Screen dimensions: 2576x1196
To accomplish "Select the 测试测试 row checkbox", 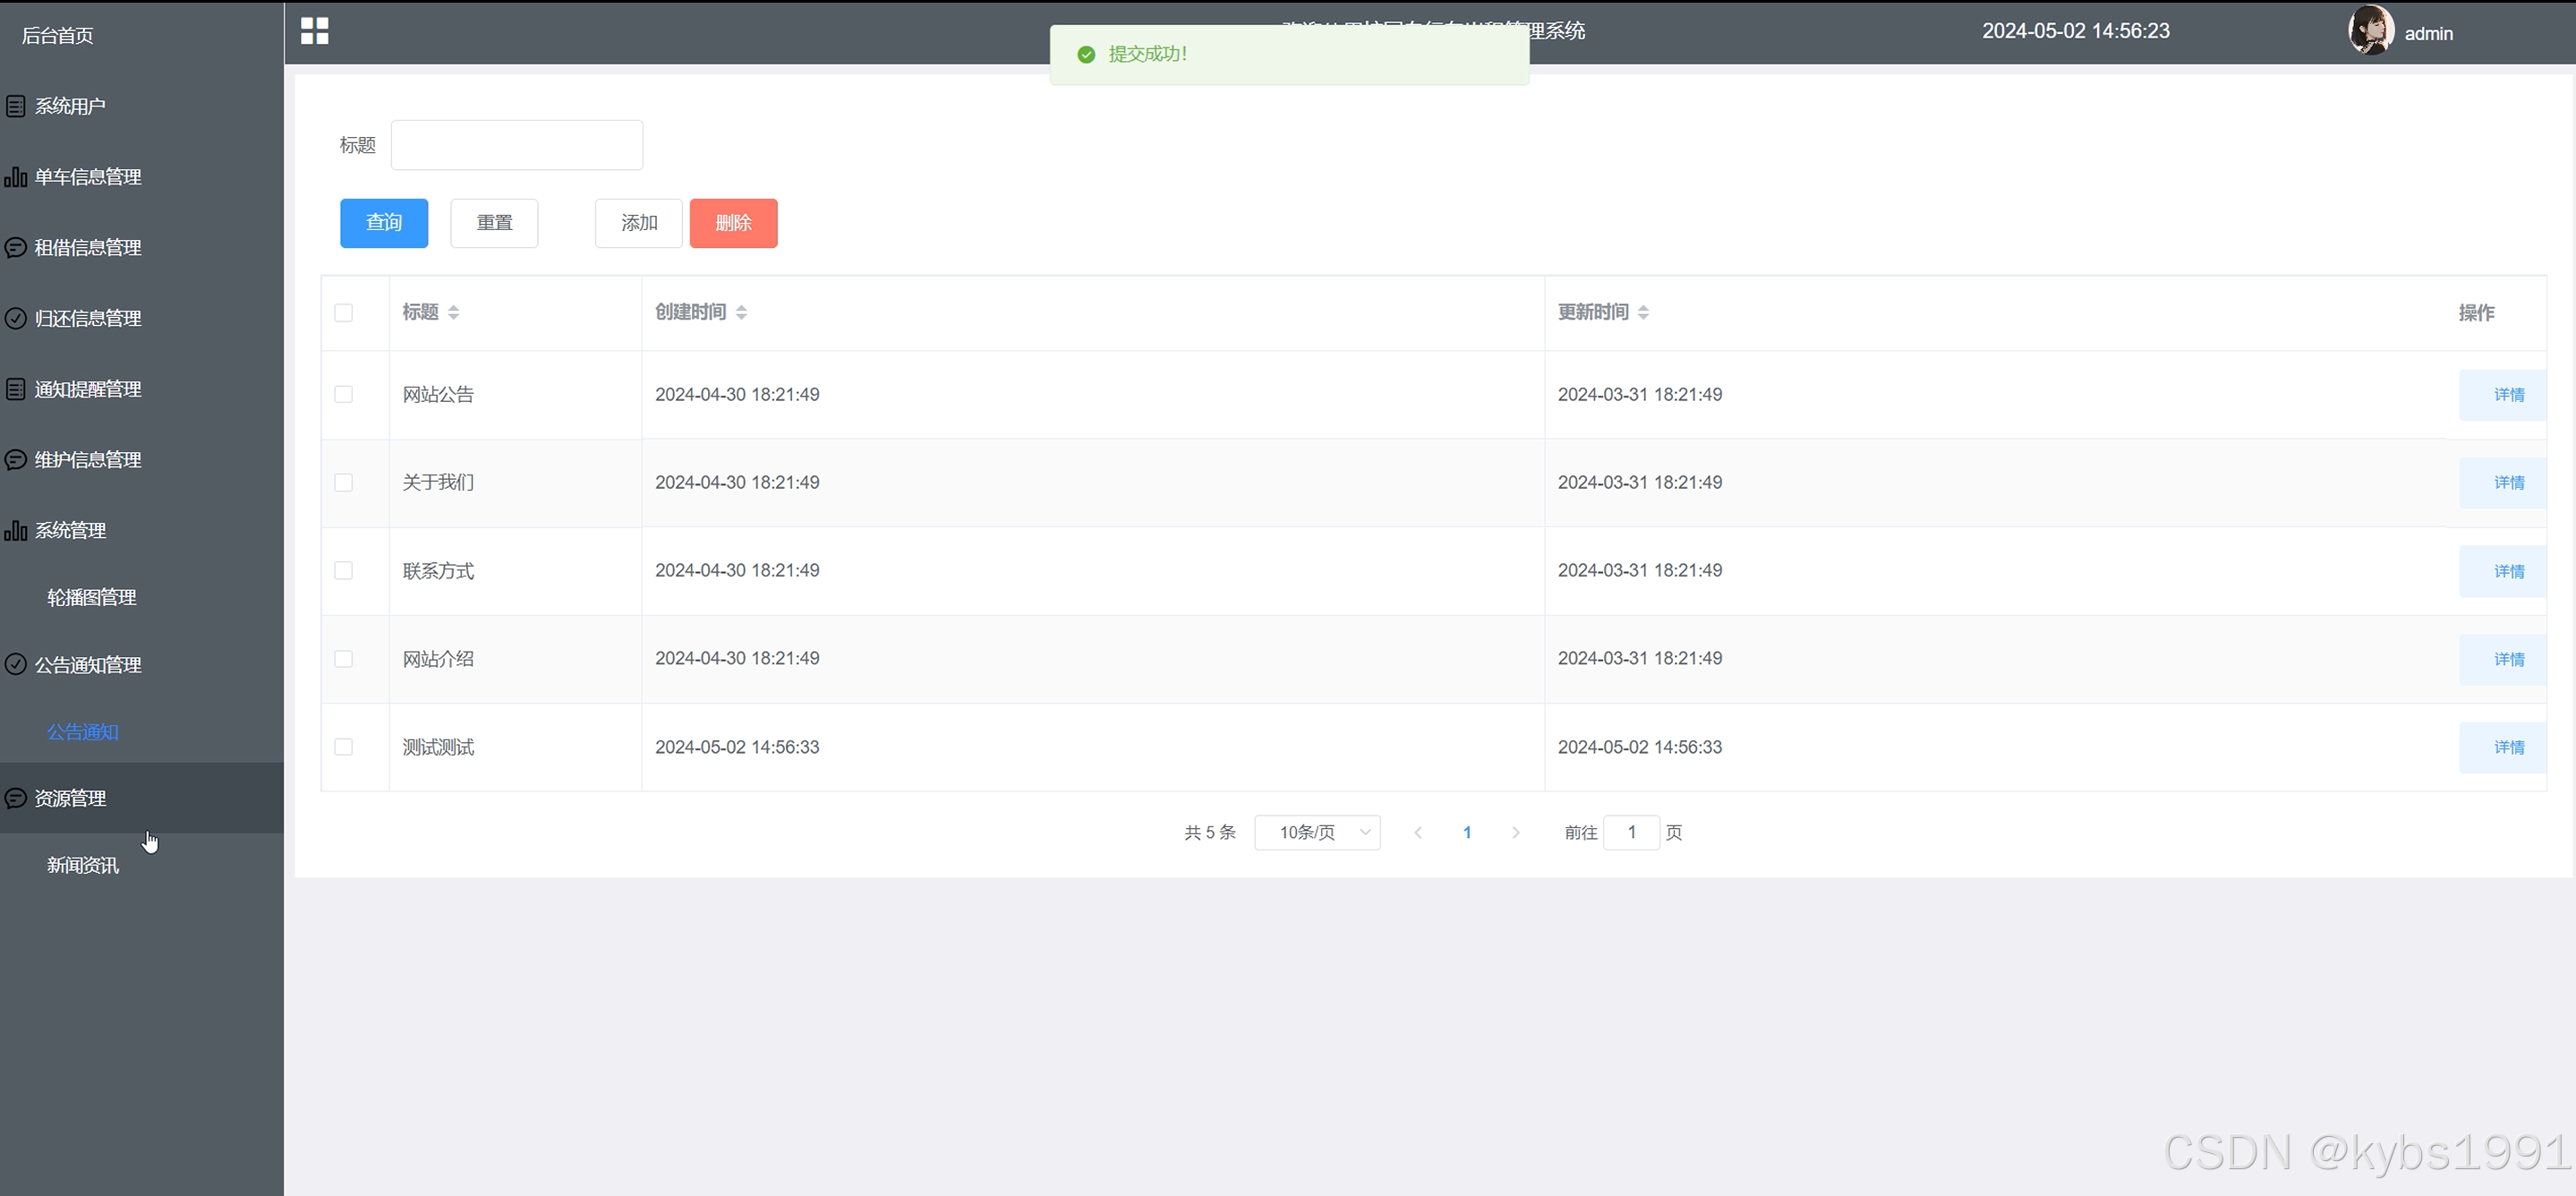I will [343, 747].
